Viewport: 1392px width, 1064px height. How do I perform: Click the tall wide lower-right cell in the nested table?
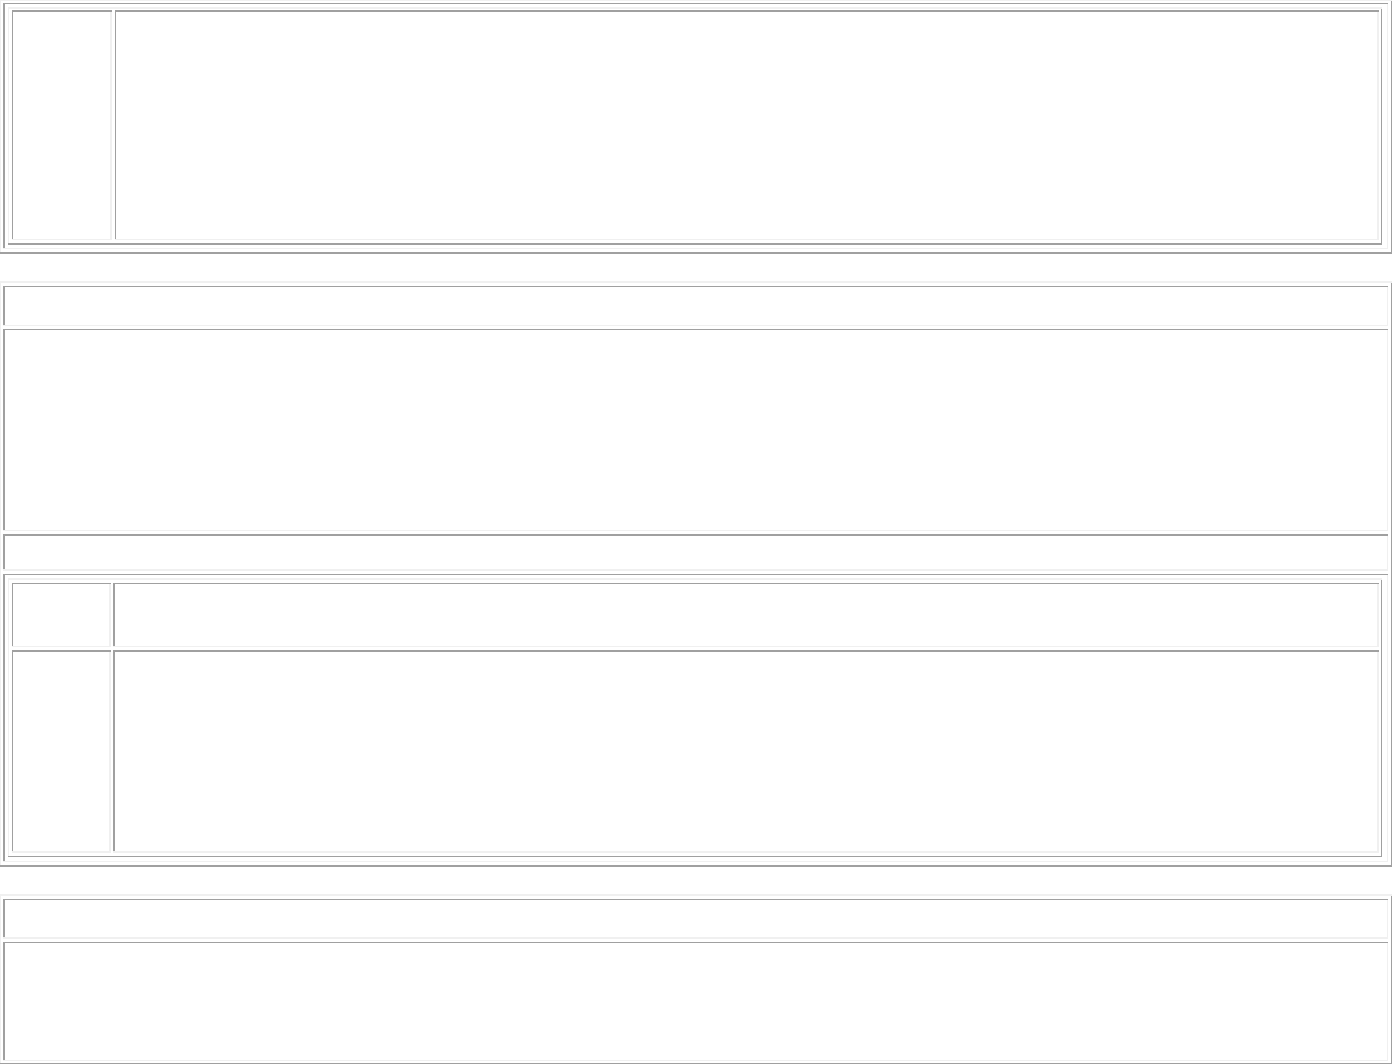point(747,751)
